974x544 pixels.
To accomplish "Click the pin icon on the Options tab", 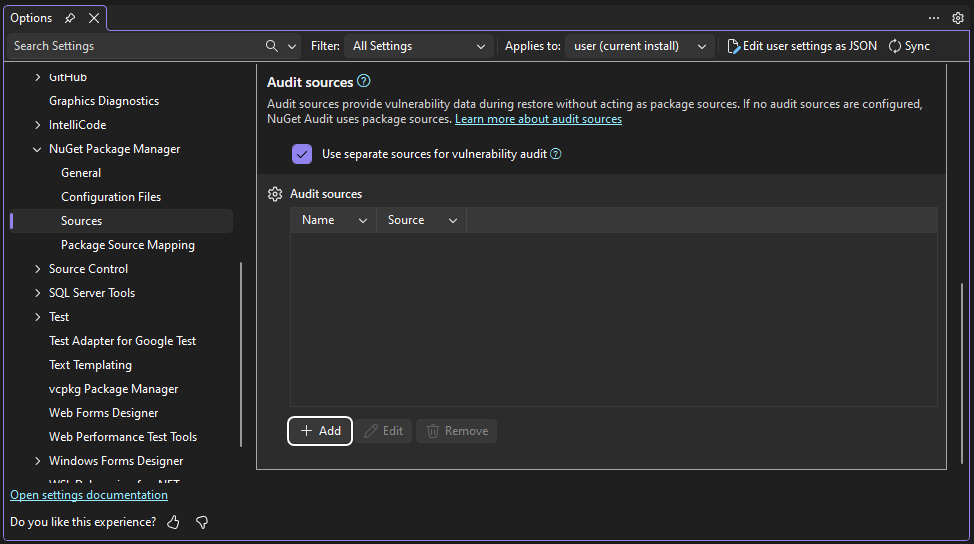I will [70, 18].
